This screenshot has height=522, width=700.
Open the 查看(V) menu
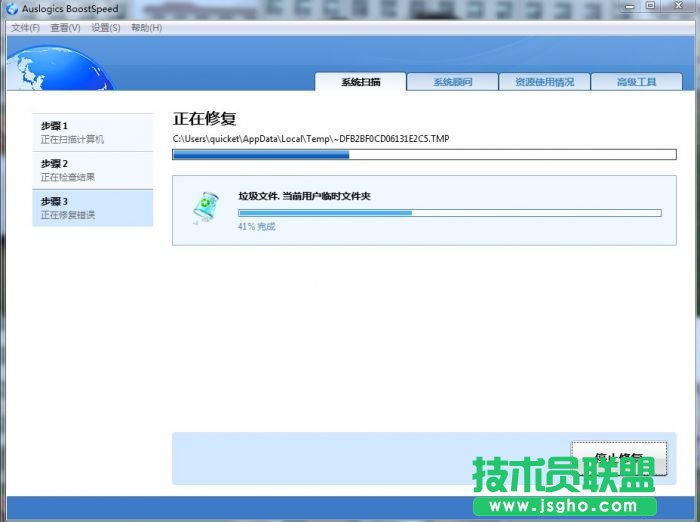point(65,28)
